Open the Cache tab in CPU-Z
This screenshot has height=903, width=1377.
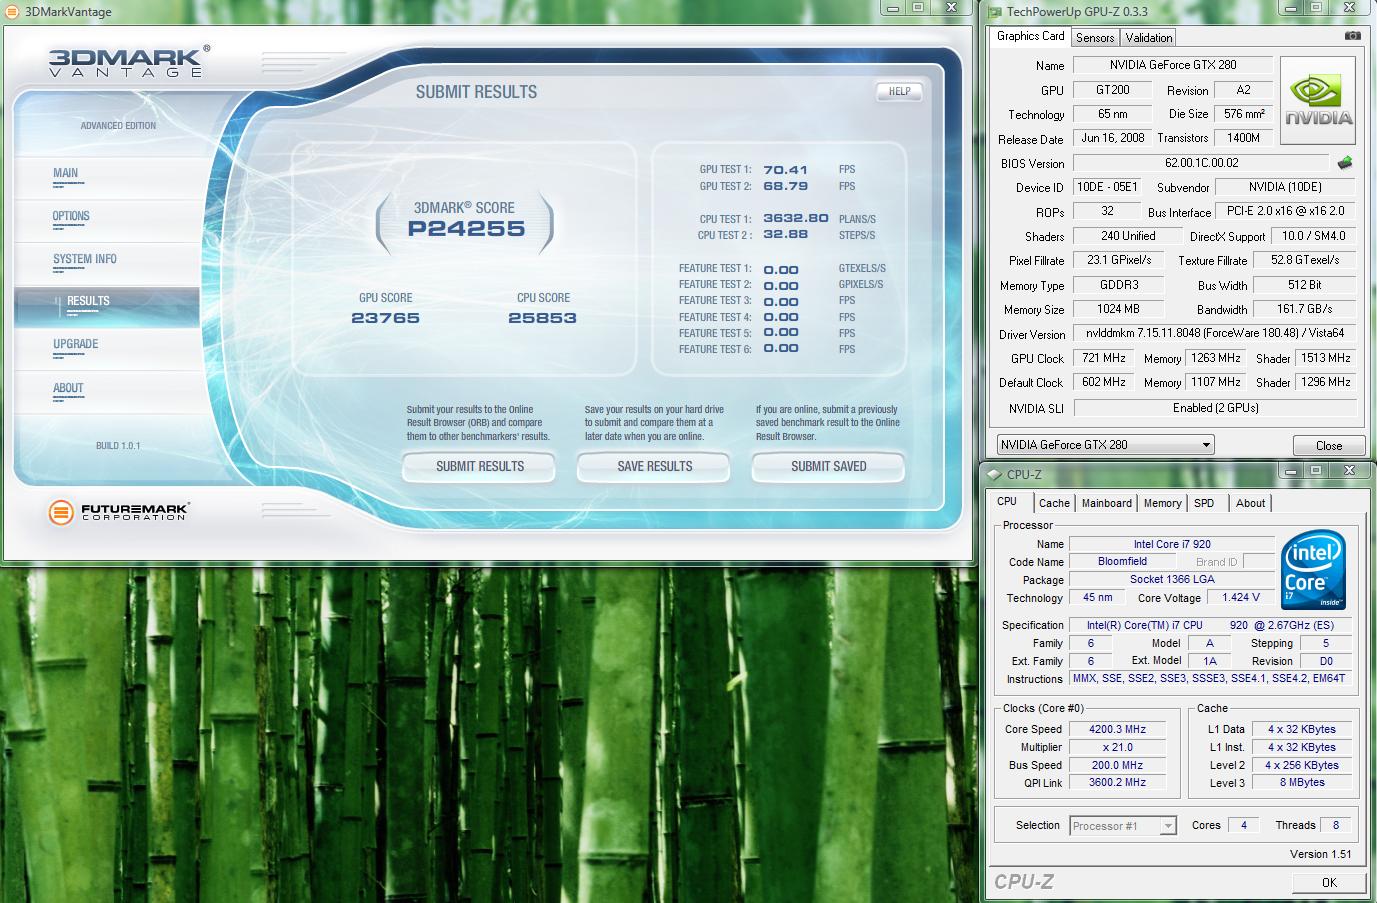[x=1054, y=503]
